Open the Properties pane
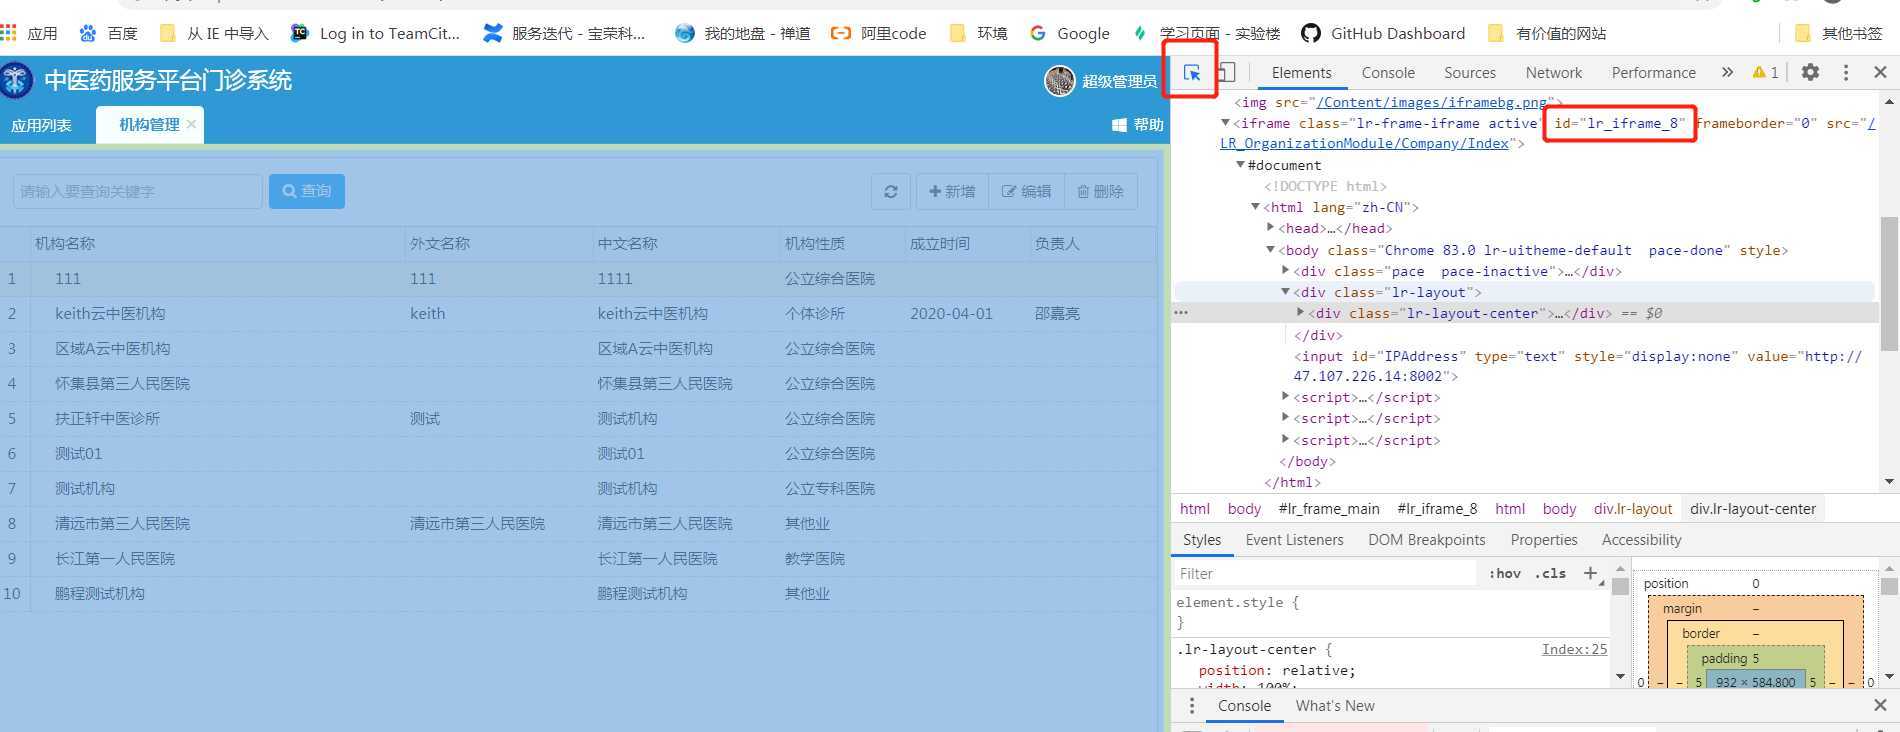This screenshot has width=1900, height=732. (1543, 540)
